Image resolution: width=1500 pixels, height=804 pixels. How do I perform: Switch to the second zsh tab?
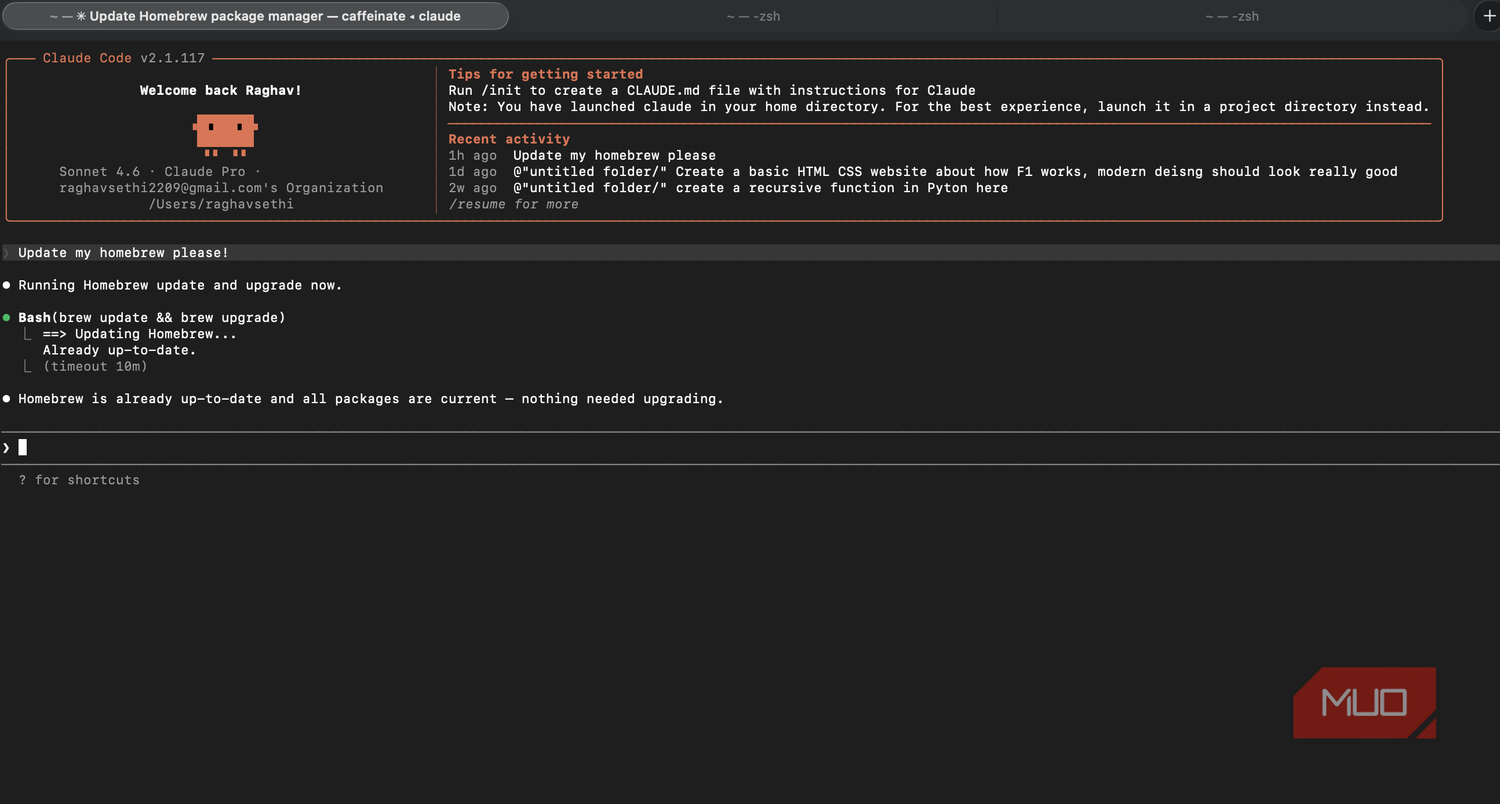(753, 16)
